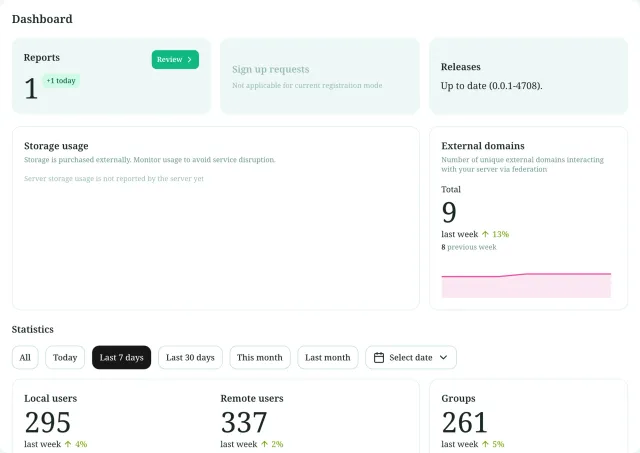640x453 pixels.
Task: Open the Reports Review button
Action: [x=175, y=60]
